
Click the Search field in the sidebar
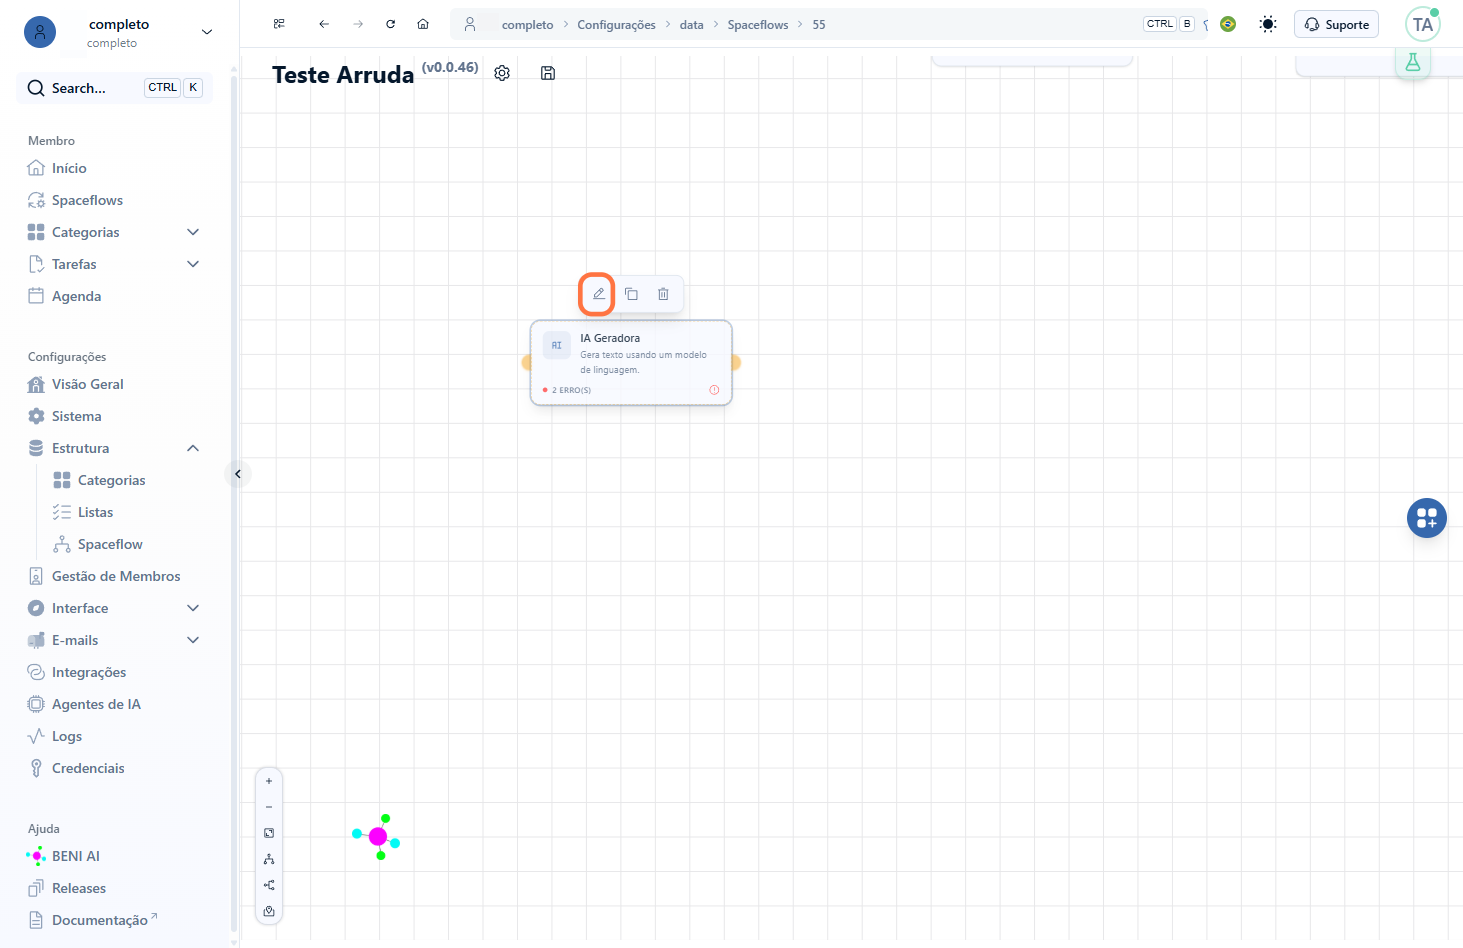point(114,88)
